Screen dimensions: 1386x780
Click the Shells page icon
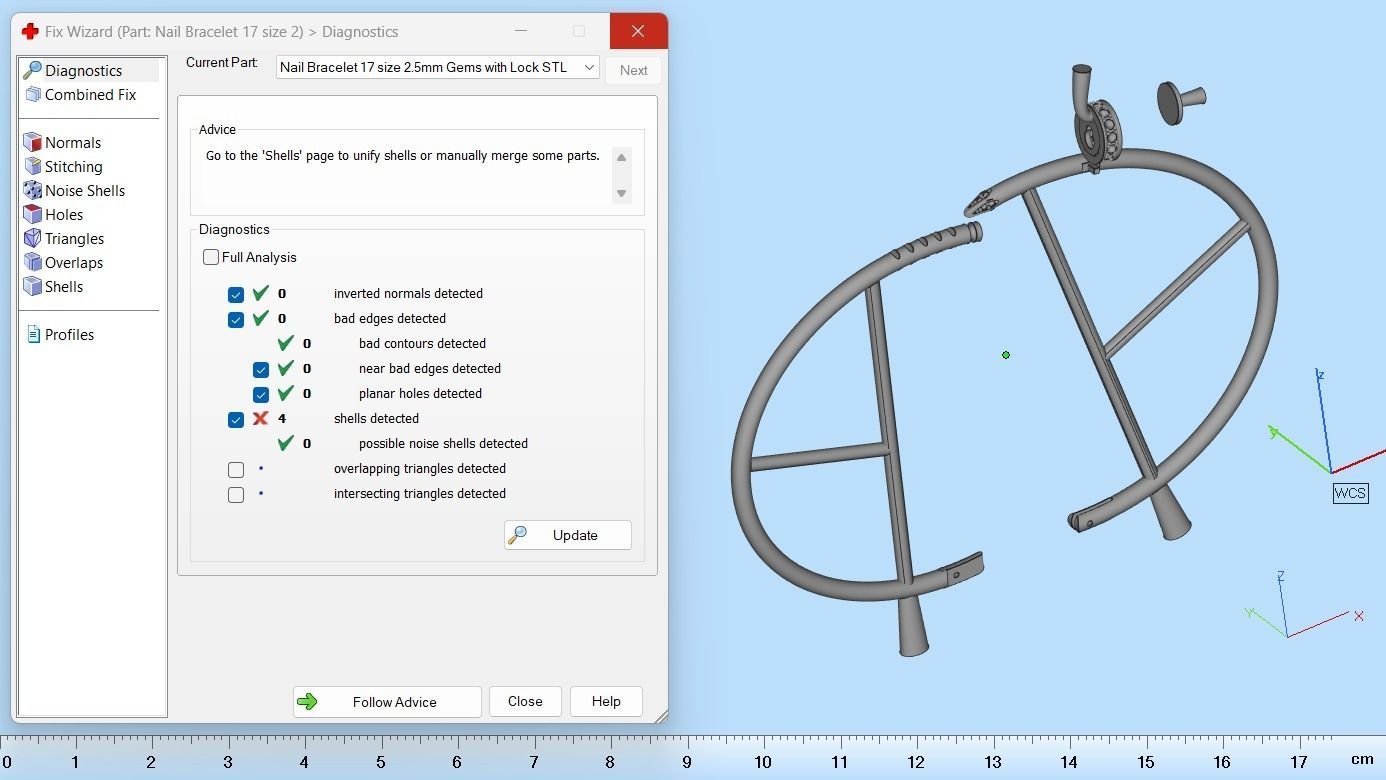tap(32, 286)
